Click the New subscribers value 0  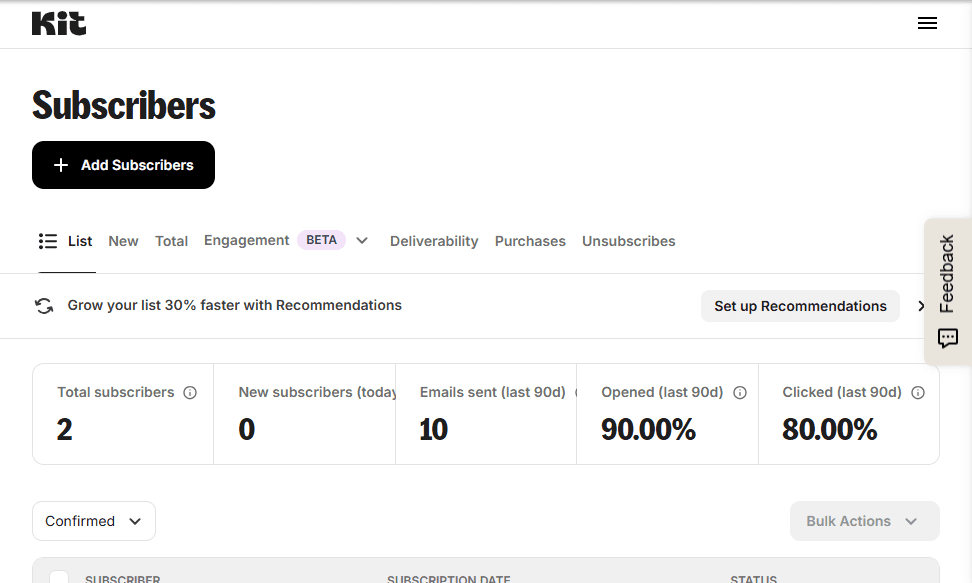(x=247, y=429)
